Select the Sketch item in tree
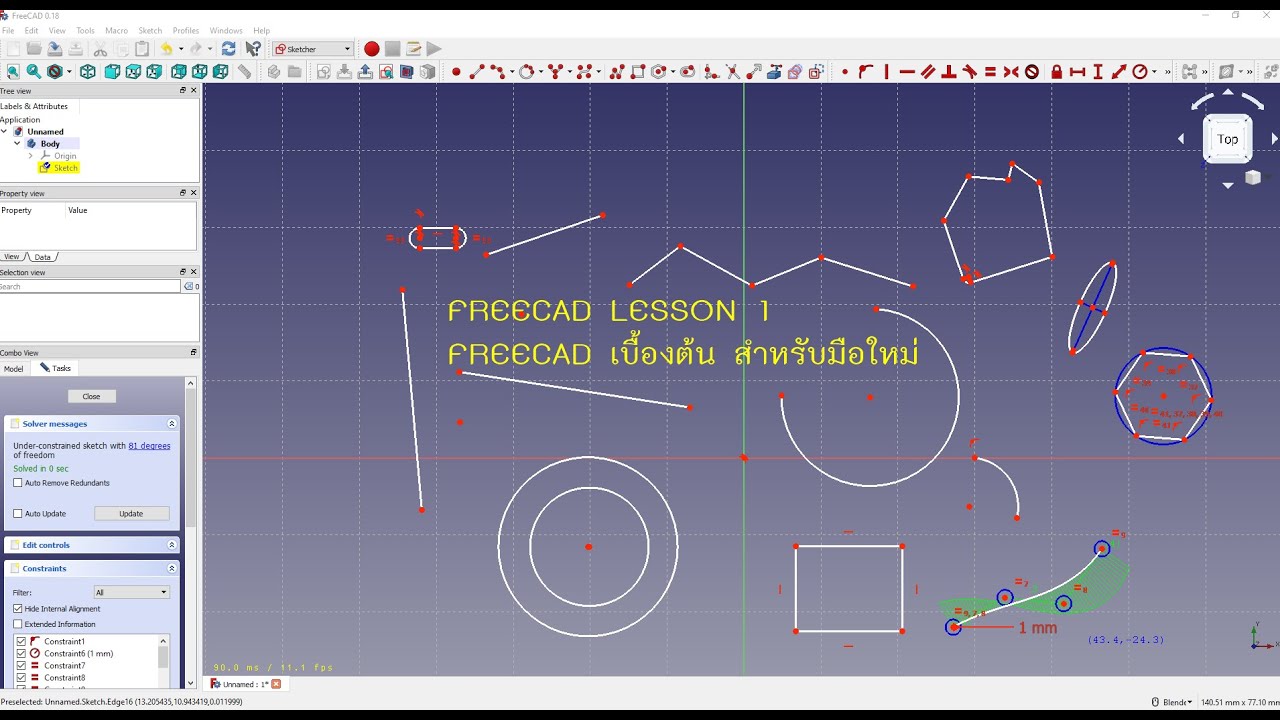The height and width of the screenshot is (720, 1280). click(x=65, y=168)
